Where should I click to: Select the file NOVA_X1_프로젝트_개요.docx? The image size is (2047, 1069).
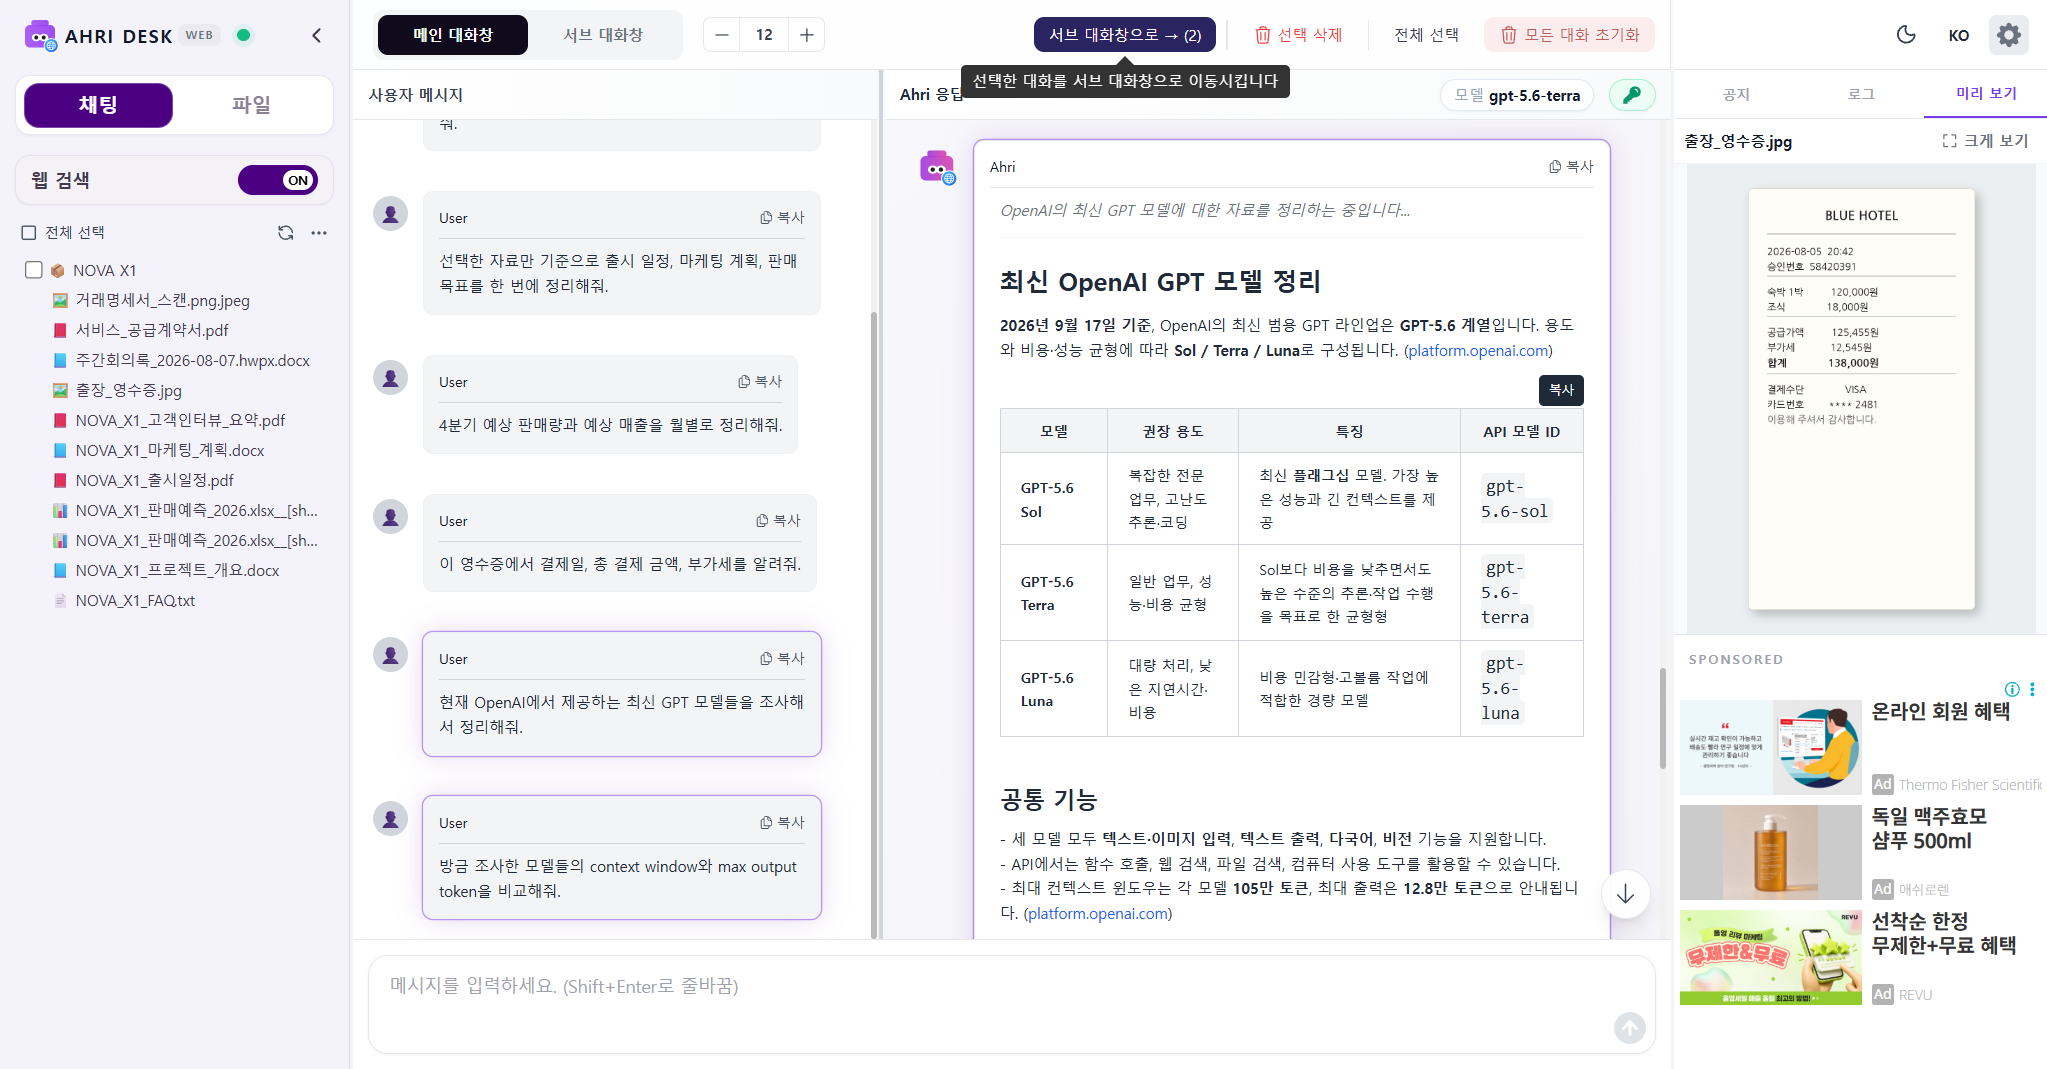pos(177,570)
